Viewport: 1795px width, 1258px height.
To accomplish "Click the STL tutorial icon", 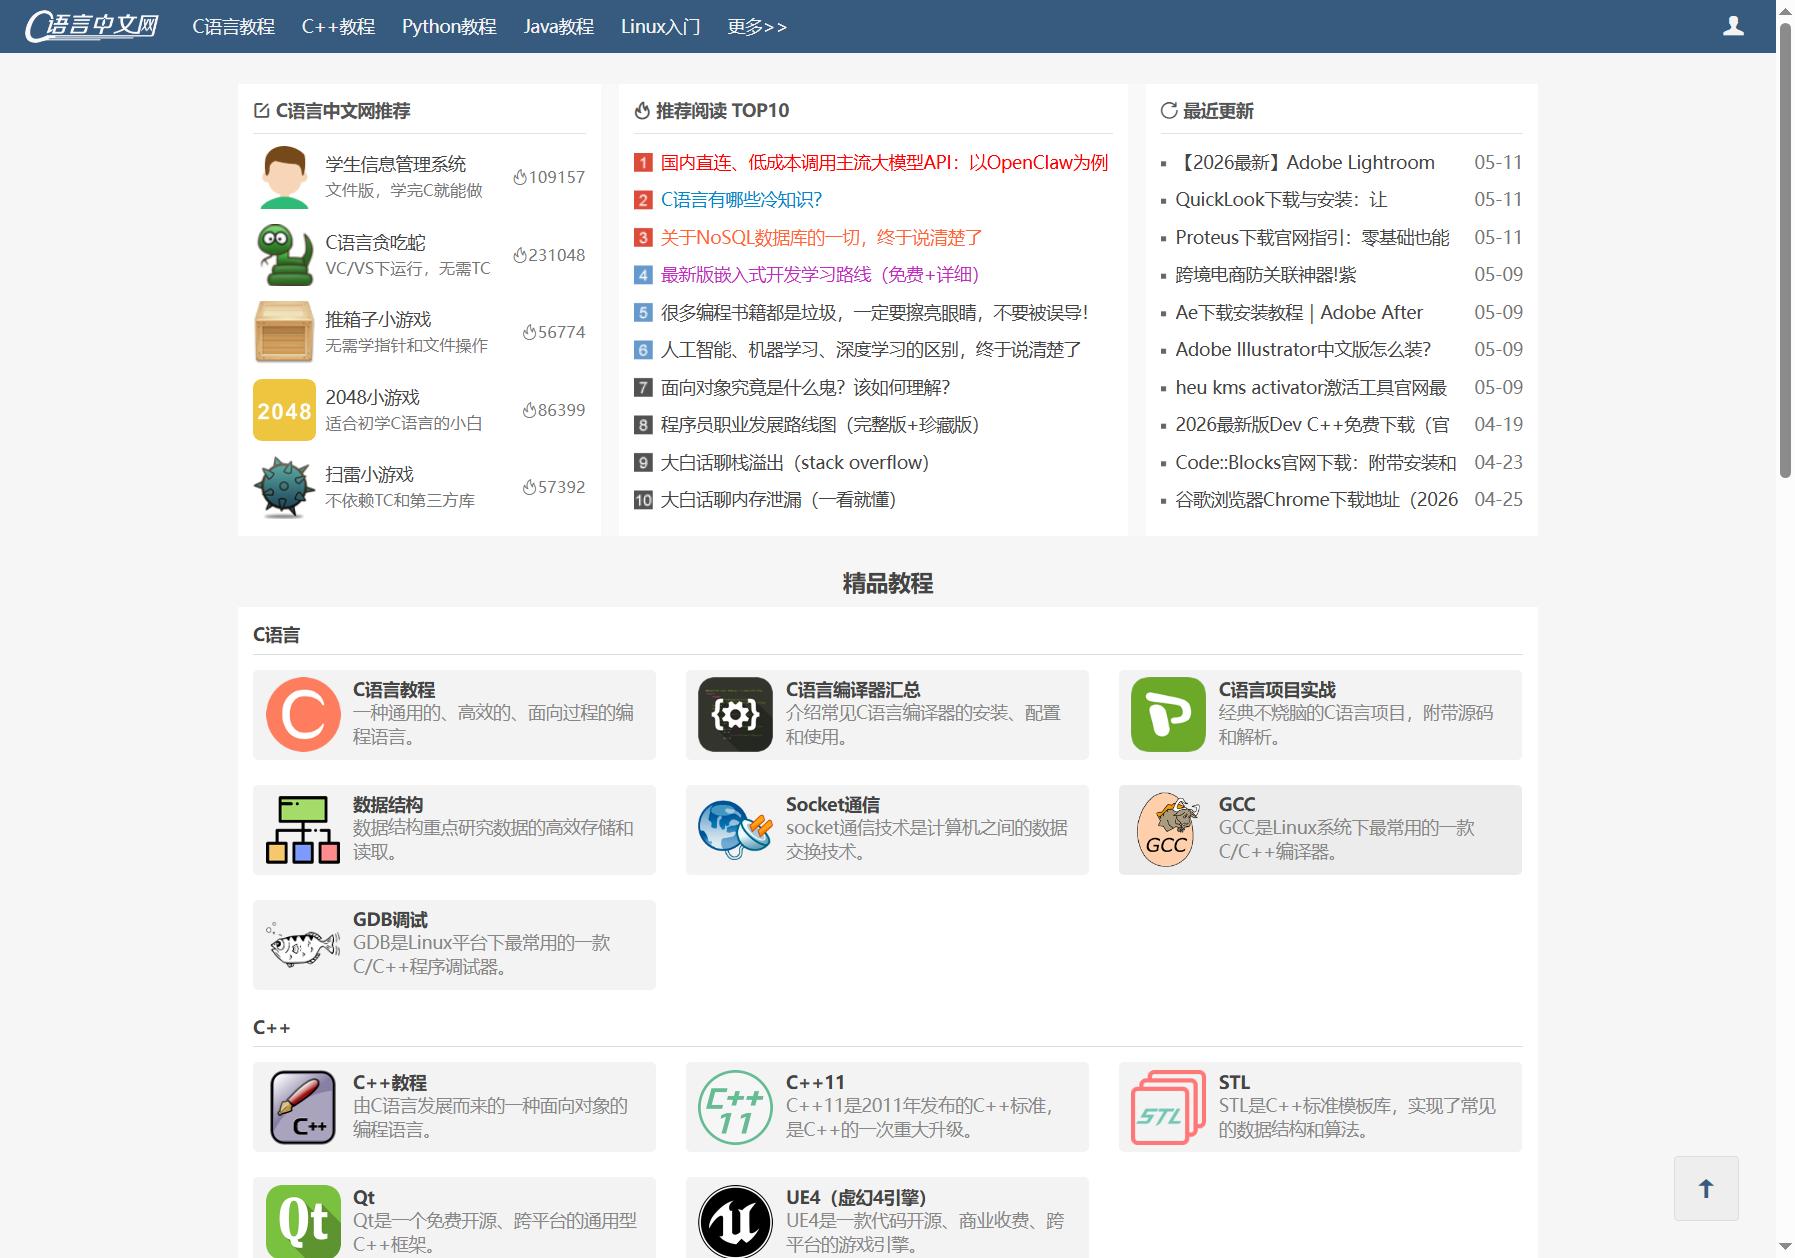I will [x=1168, y=1106].
